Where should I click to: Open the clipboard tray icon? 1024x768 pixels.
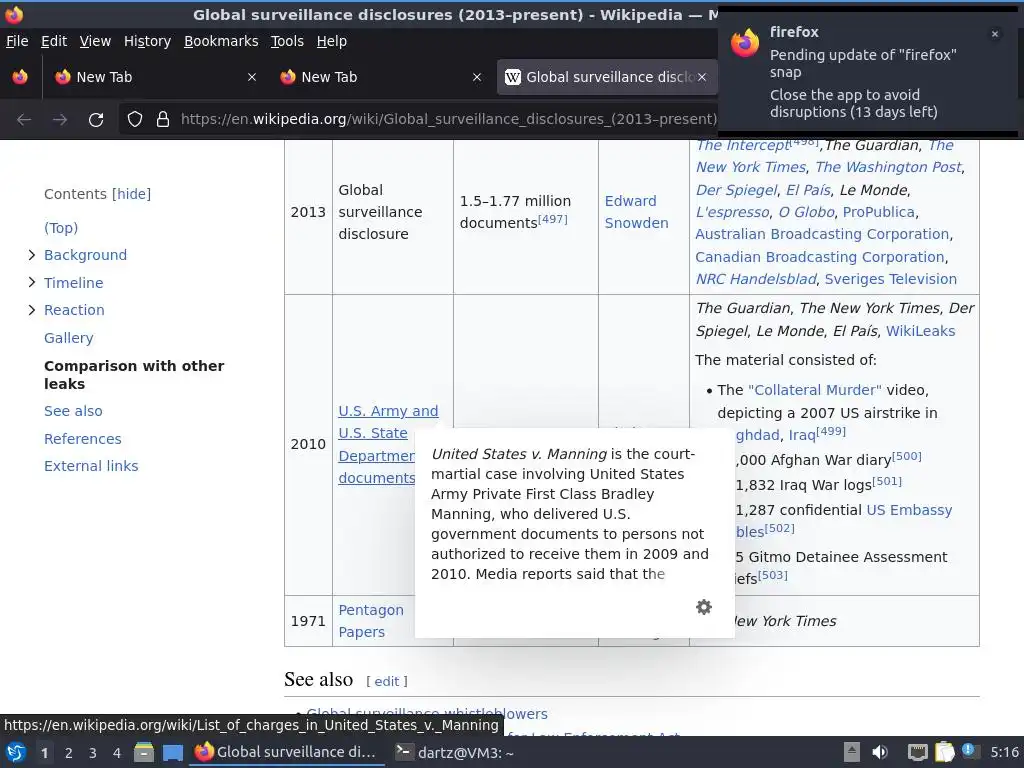tap(944, 752)
